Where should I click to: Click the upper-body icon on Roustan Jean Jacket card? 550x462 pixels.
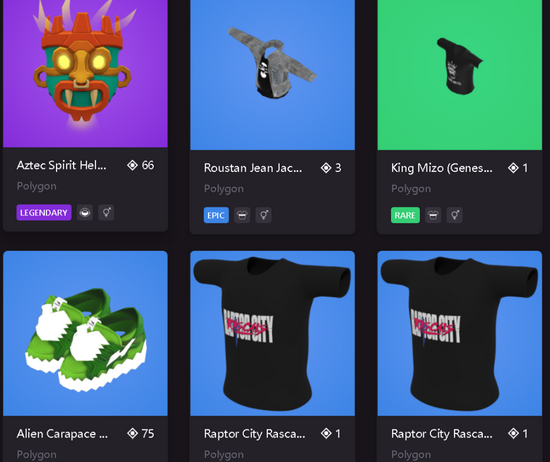242,215
